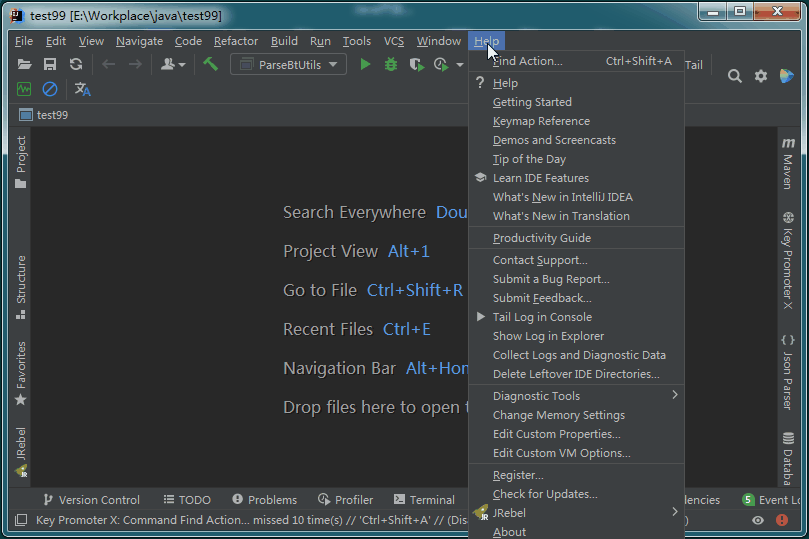Screen dimensions: 809x539
Task: Open the Favorites tool window
Action: (x=21, y=373)
